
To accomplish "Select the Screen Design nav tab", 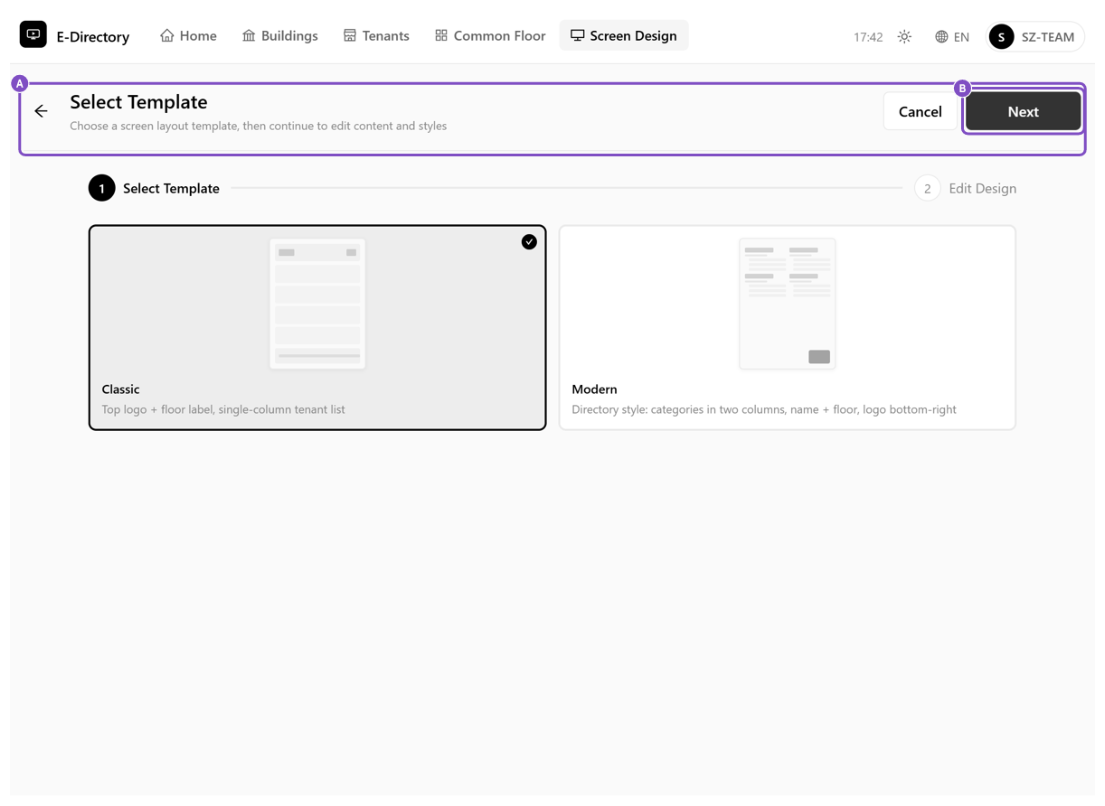I will 624,35.
